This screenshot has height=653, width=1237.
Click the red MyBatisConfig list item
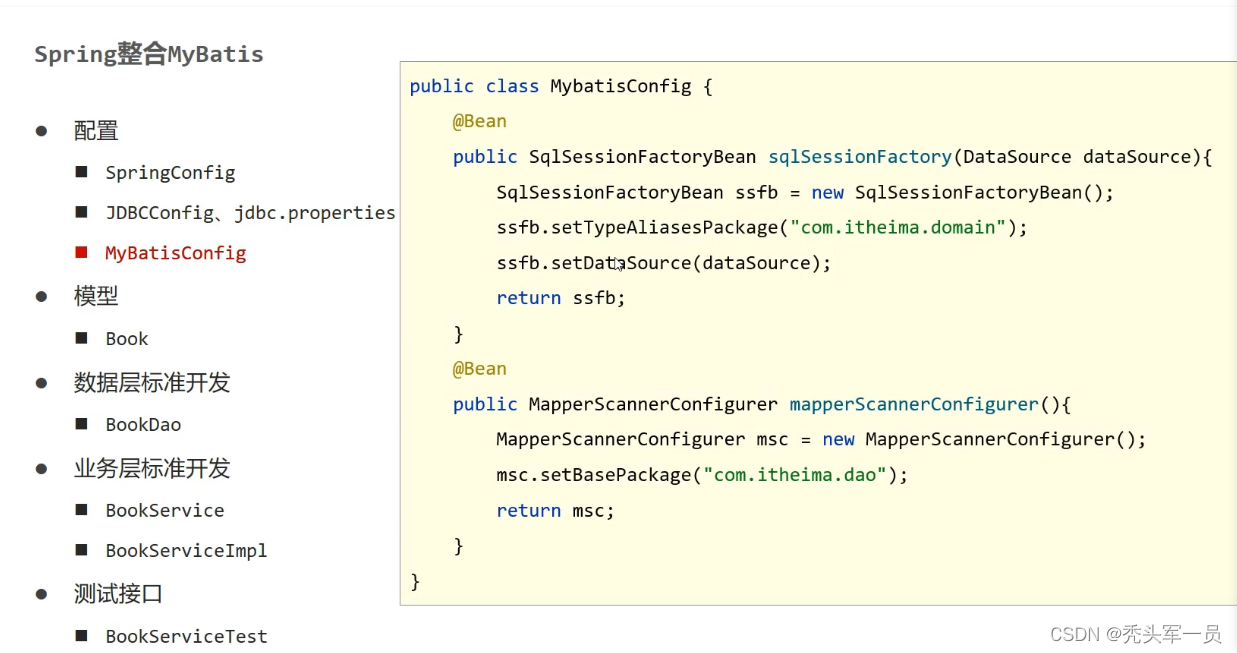tap(176, 253)
